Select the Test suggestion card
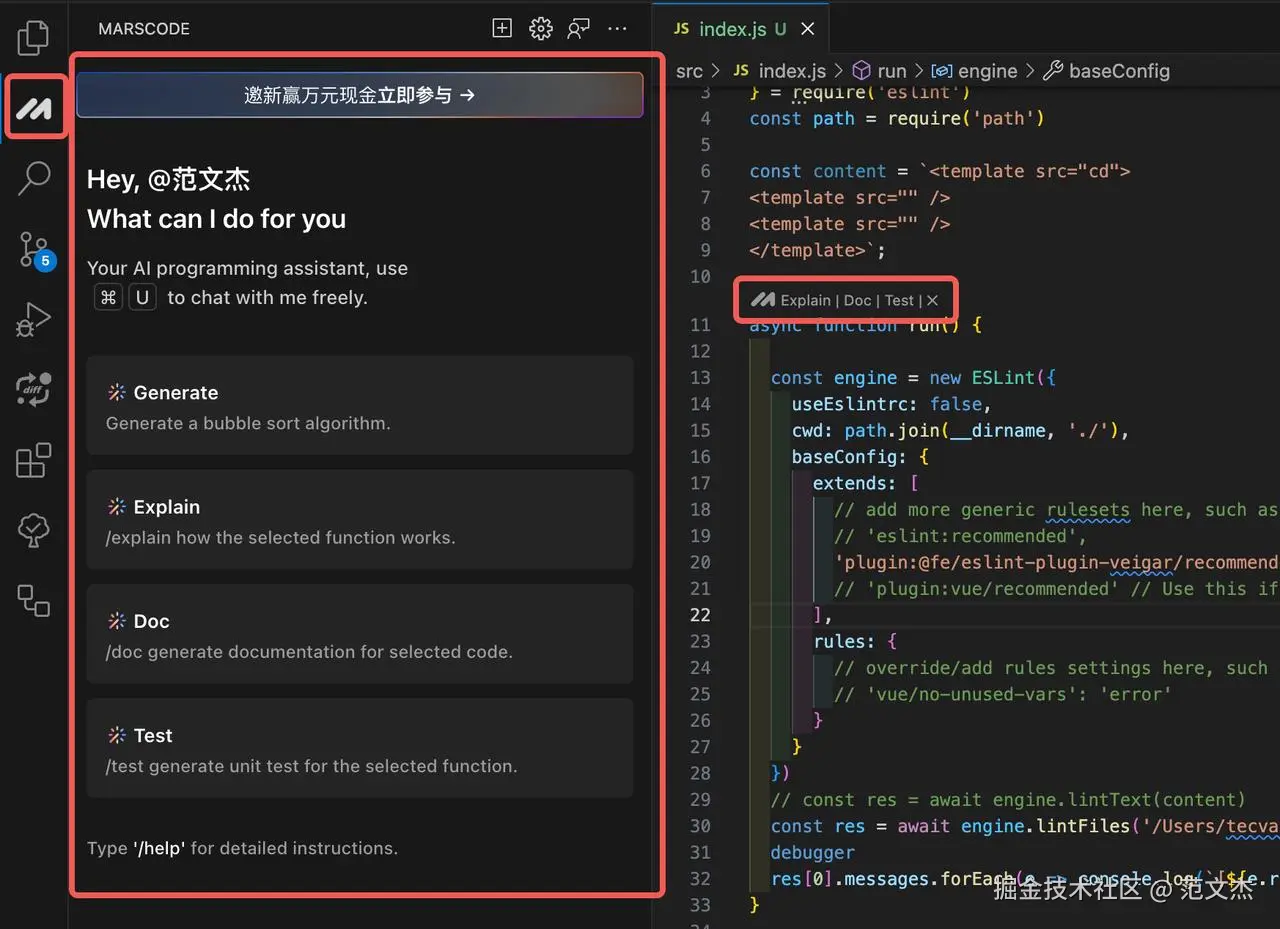Viewport: 1280px width, 929px height. pos(360,747)
